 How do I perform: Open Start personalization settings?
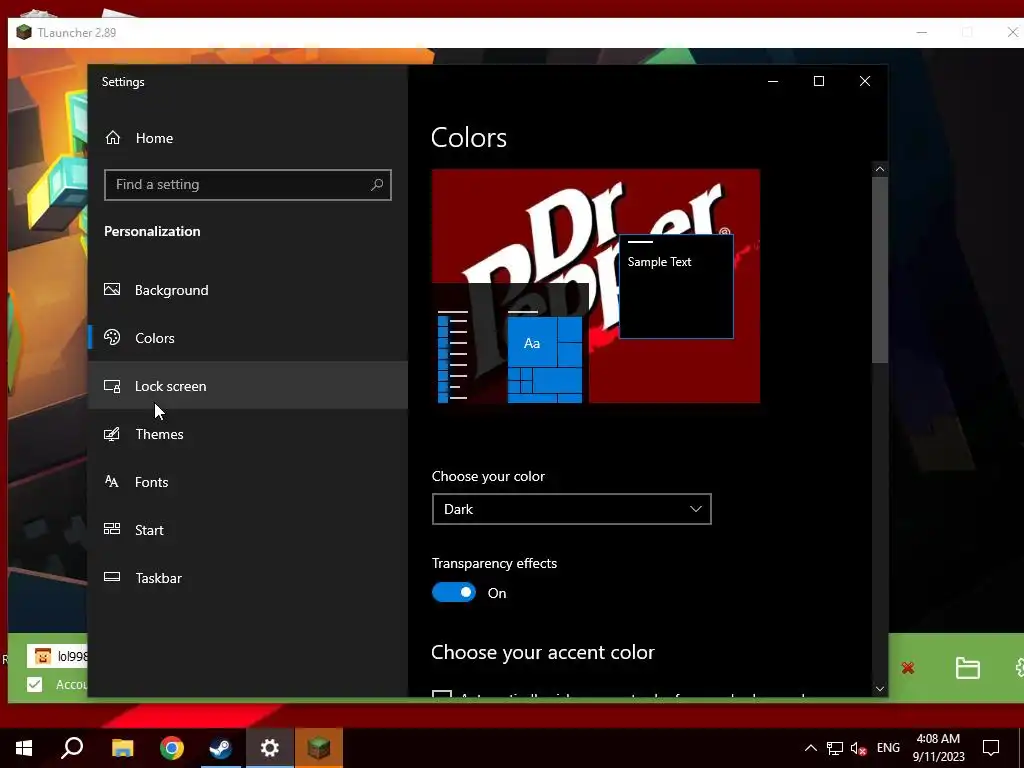coord(248,530)
